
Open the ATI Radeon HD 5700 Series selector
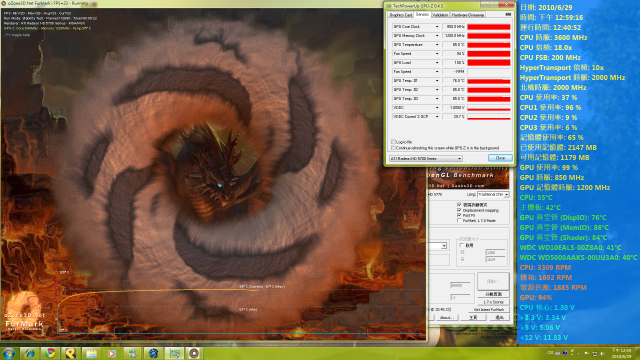pos(425,158)
